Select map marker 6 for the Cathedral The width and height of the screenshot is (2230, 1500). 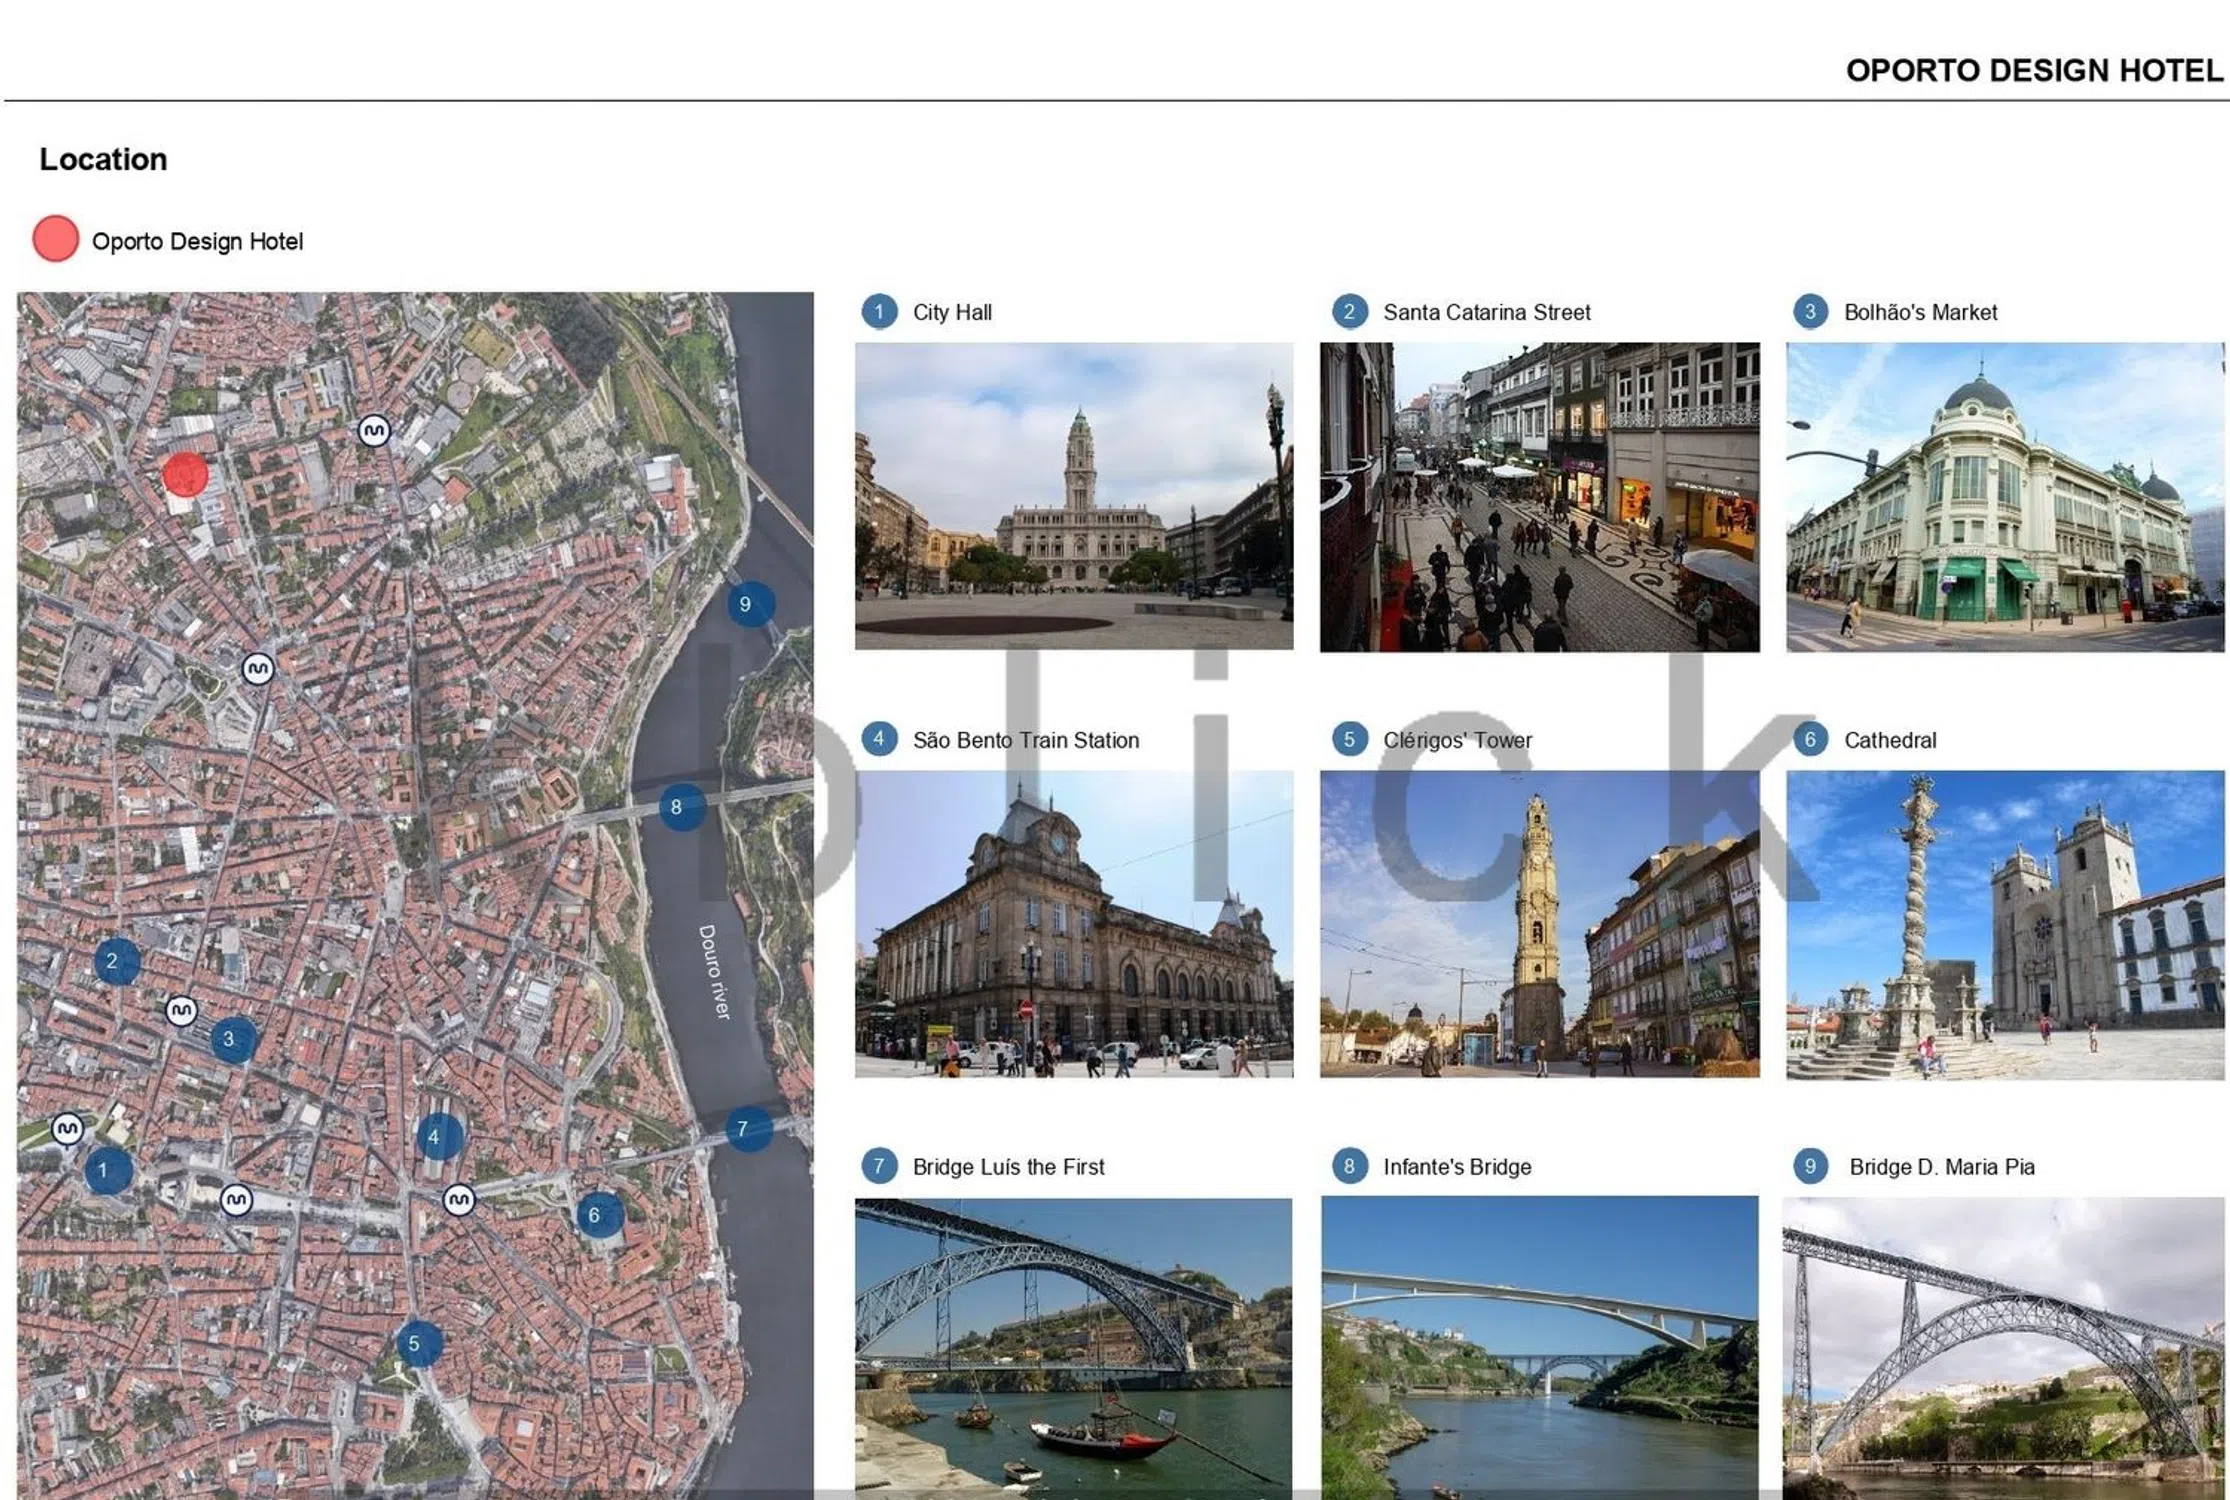[x=600, y=1215]
